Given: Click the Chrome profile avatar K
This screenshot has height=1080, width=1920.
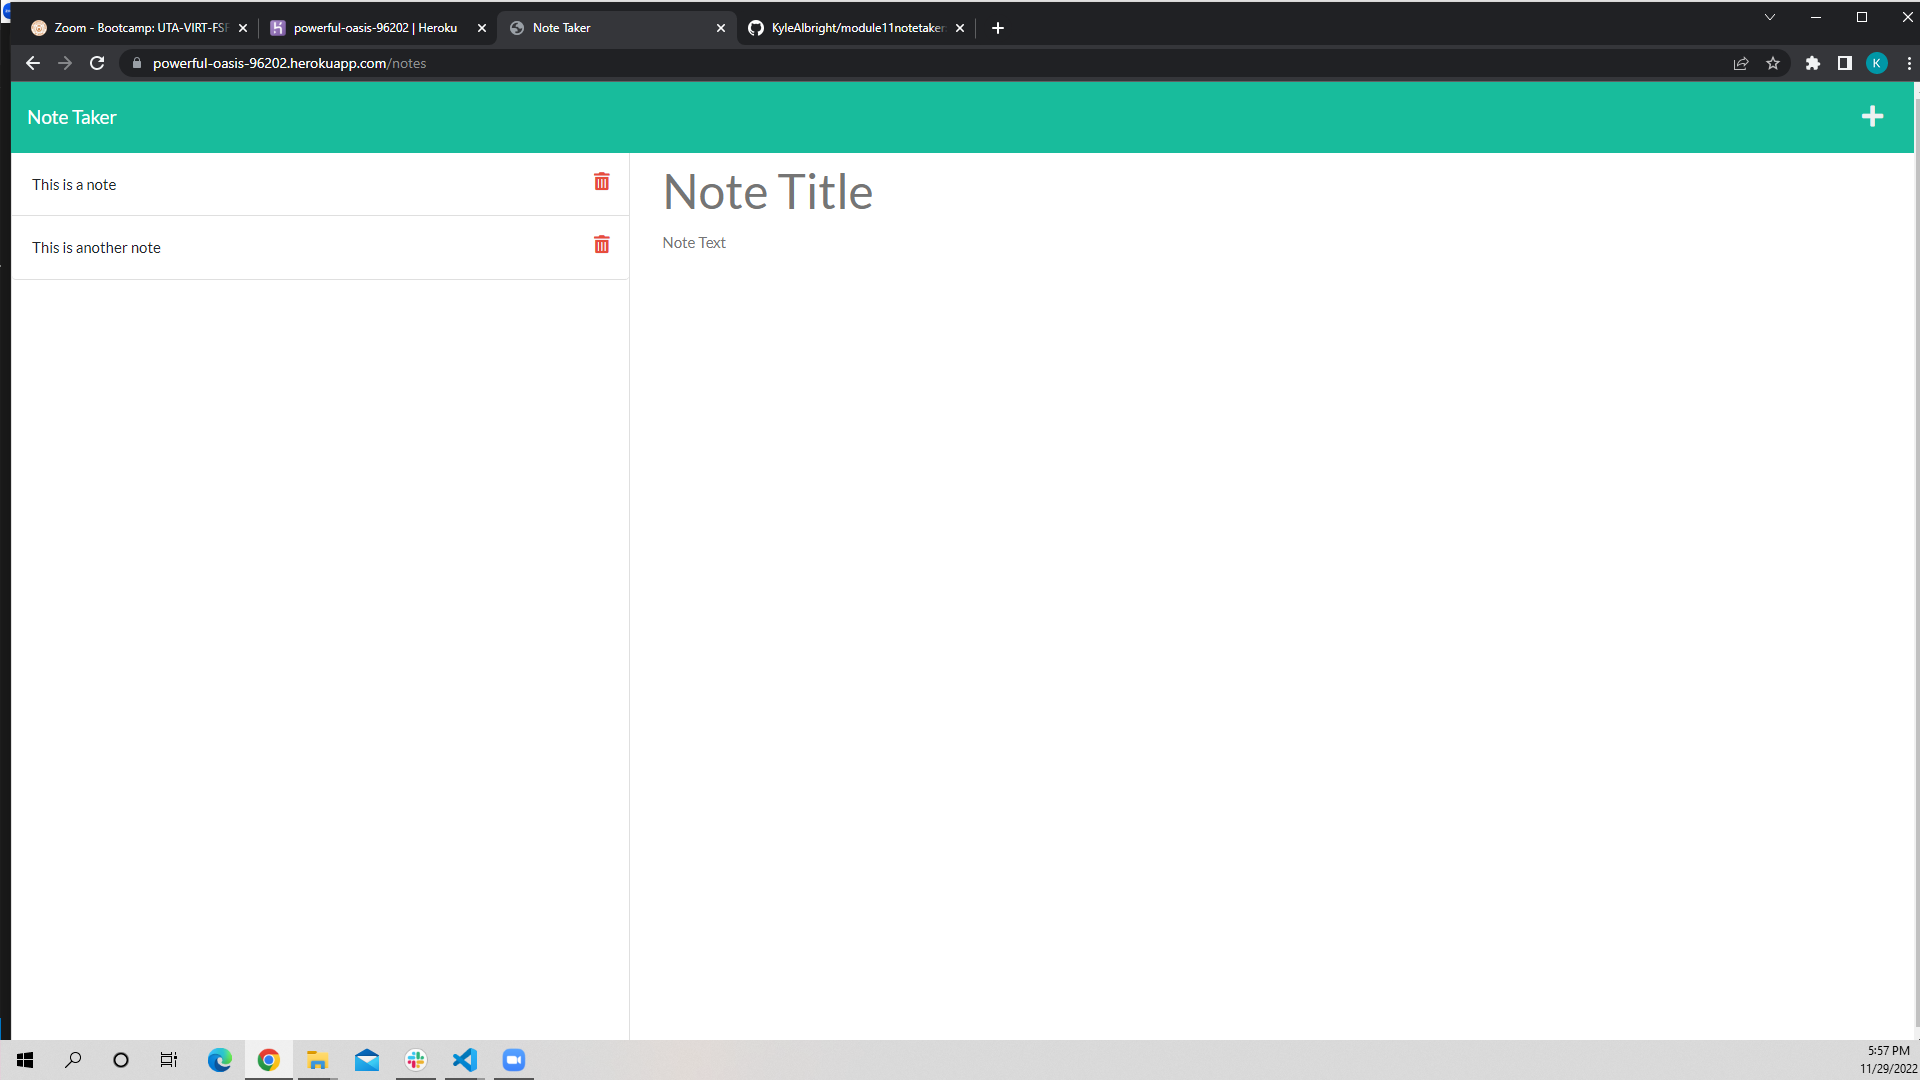Looking at the screenshot, I should (1877, 63).
